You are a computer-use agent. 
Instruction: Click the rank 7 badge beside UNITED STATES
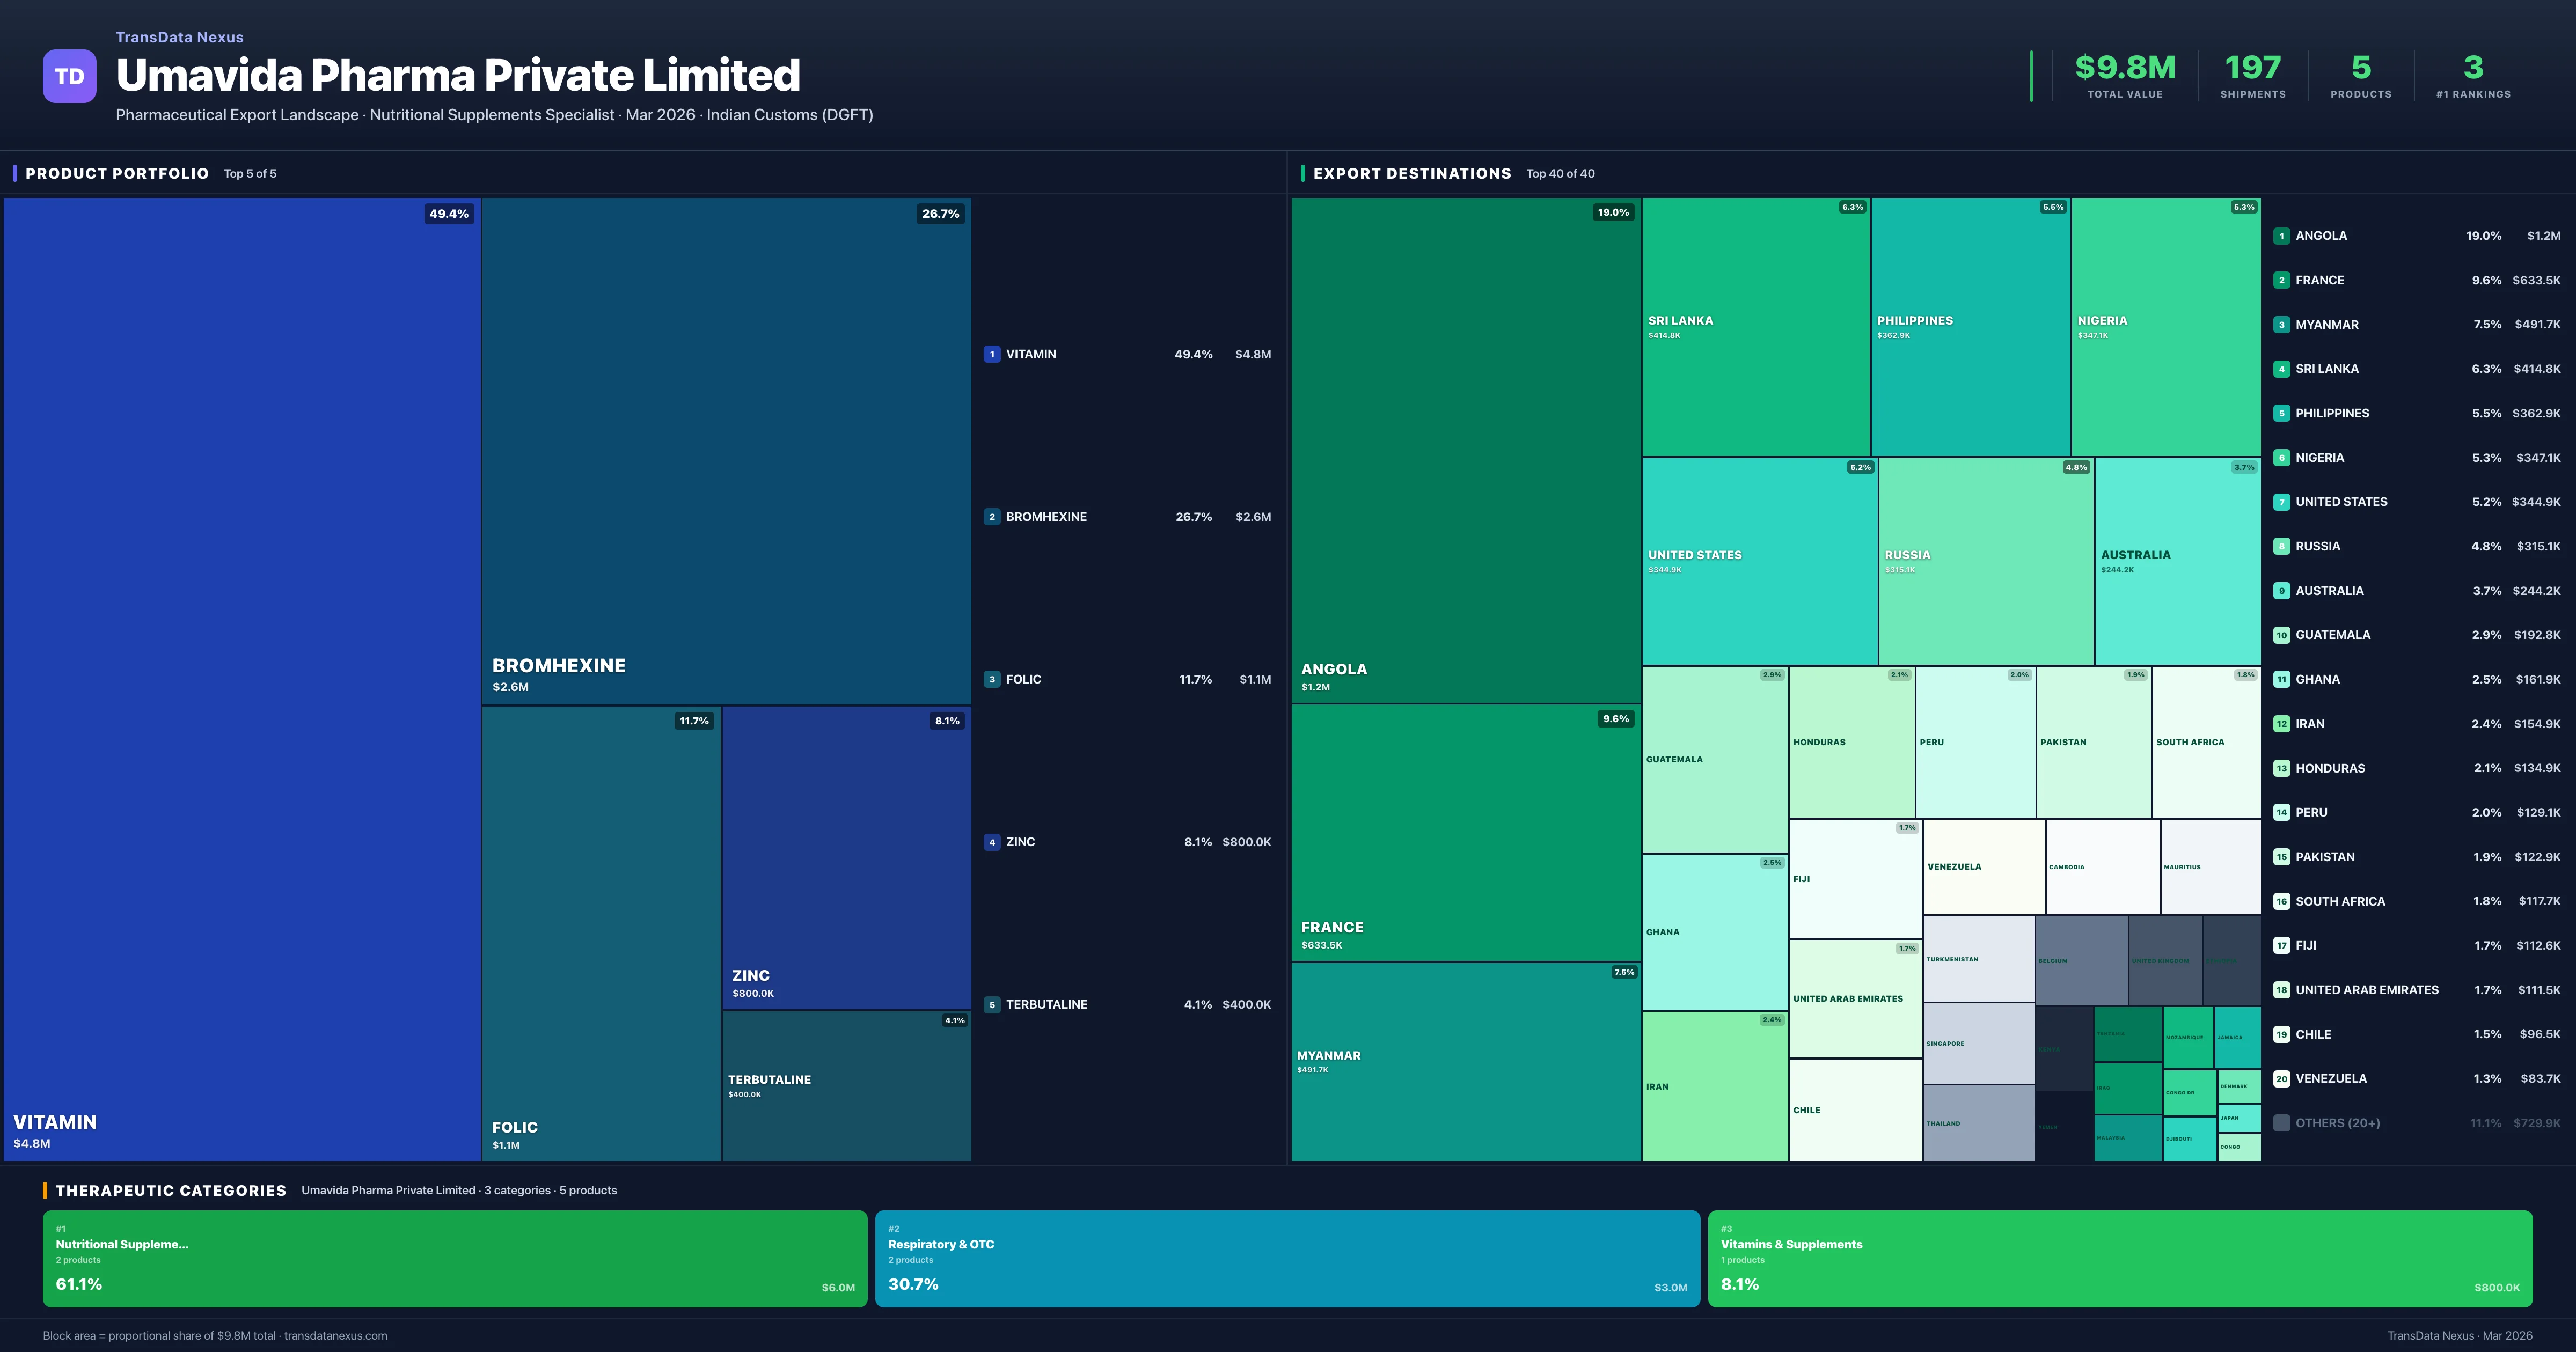[x=2281, y=502]
